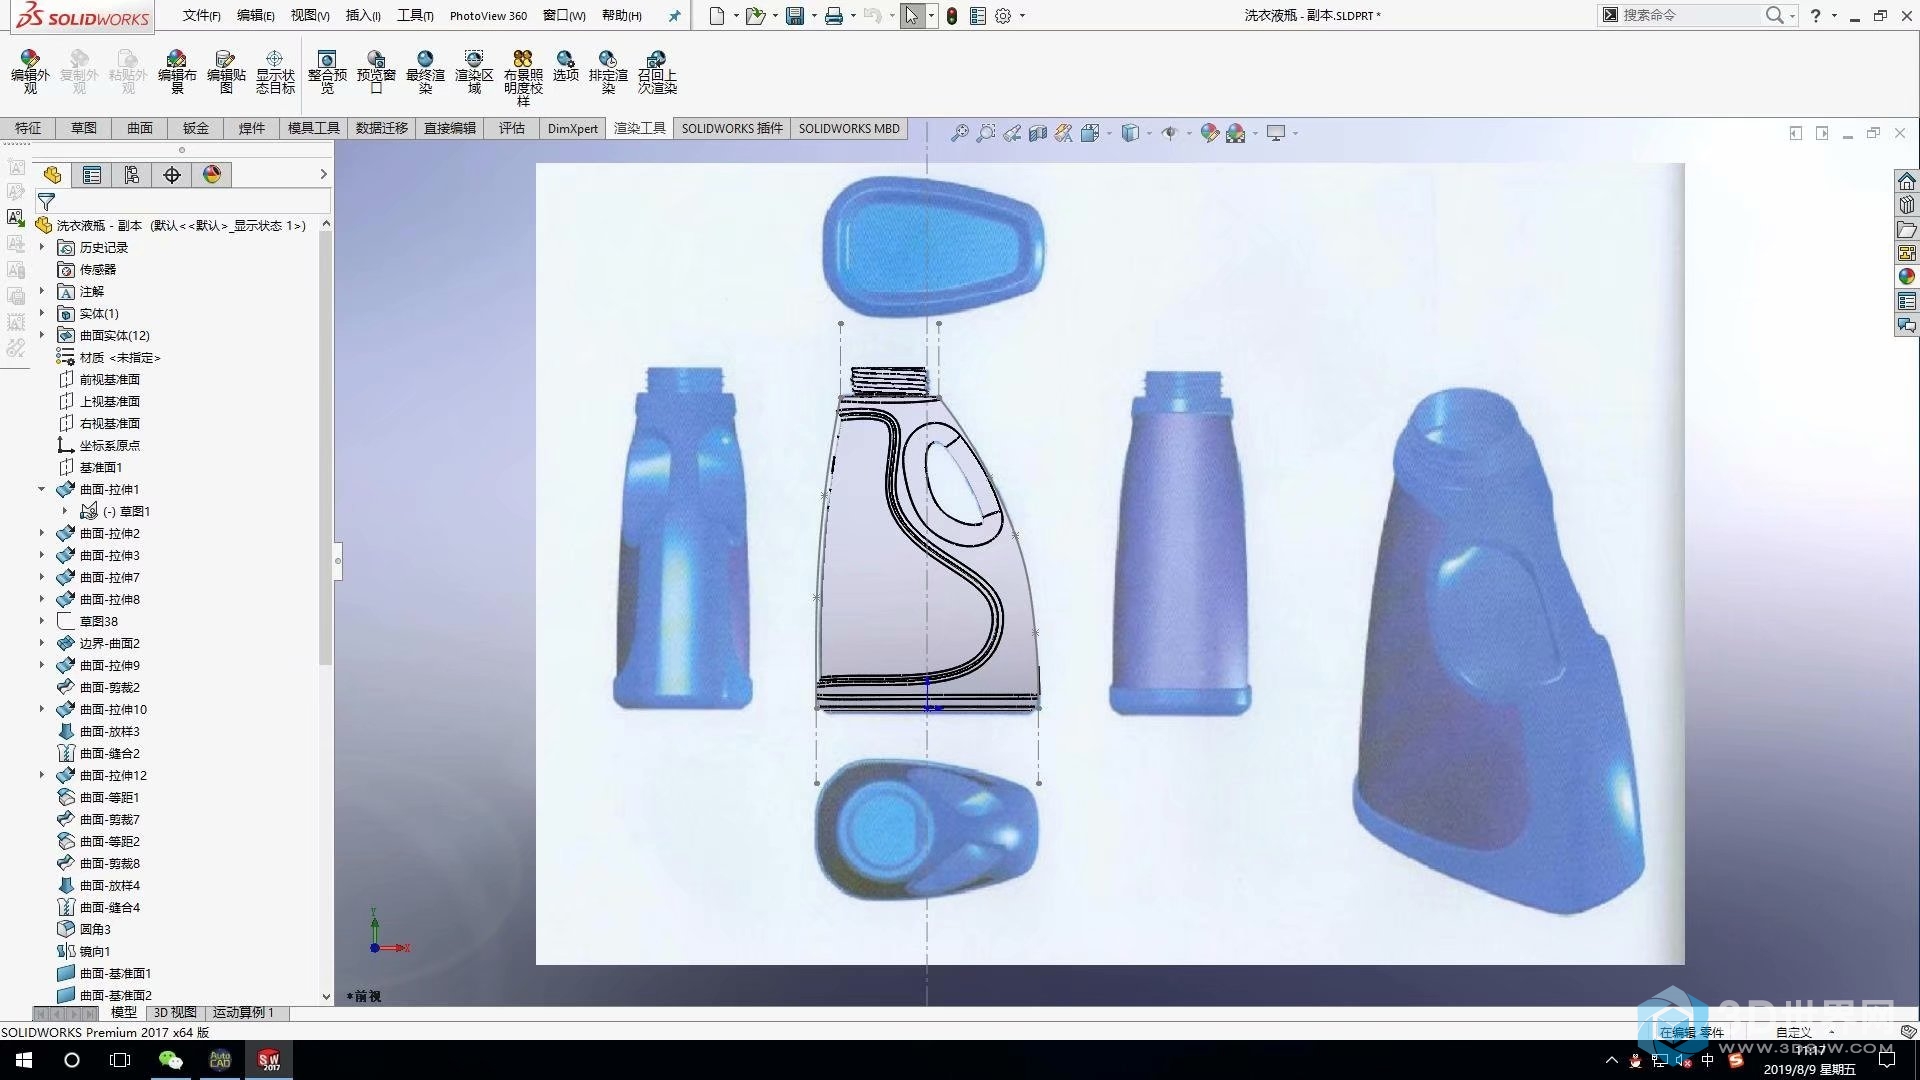Viewport: 1920px width, 1080px height.
Task: Select 草图38 in the feature tree
Action: [x=98, y=621]
